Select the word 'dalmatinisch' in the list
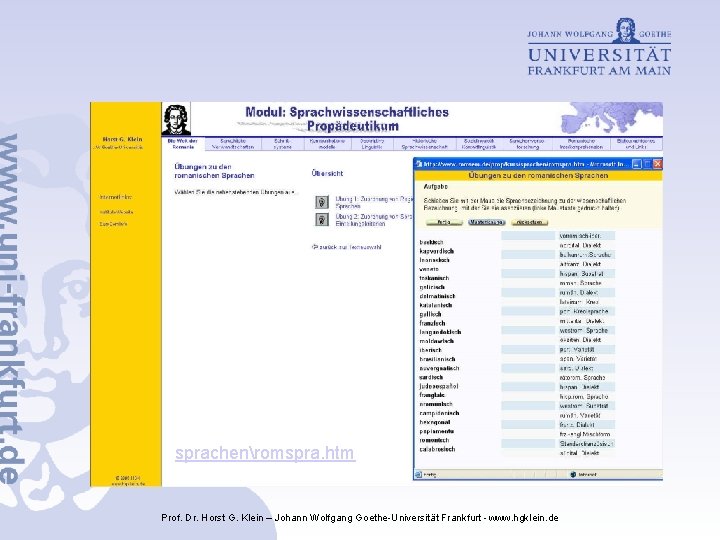The image size is (720, 540). click(437, 296)
